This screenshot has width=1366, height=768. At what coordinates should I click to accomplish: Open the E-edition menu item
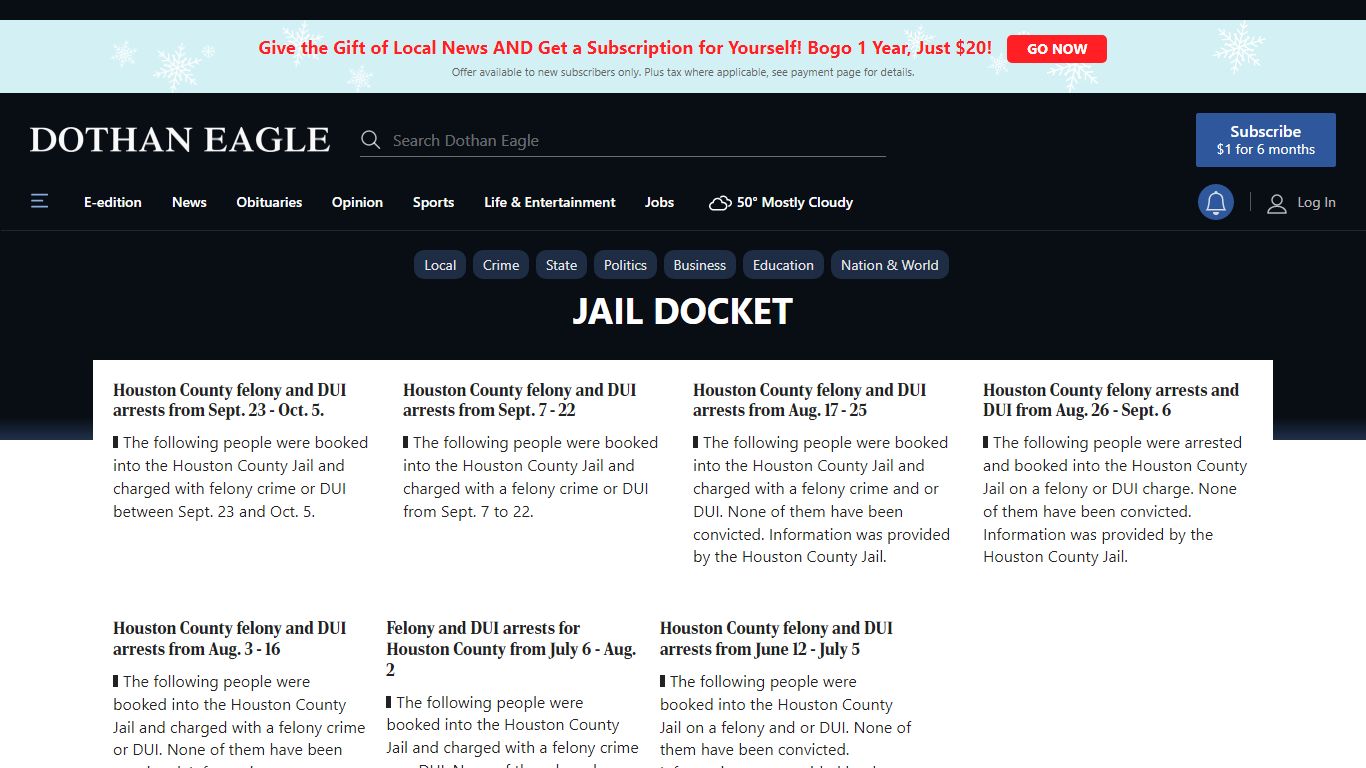113,202
